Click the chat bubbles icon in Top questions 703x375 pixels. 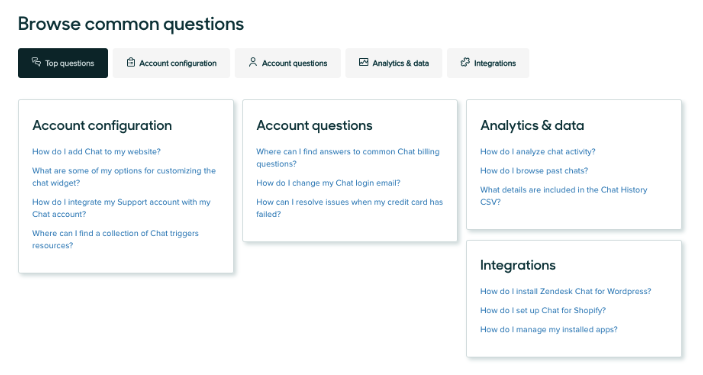click(36, 62)
